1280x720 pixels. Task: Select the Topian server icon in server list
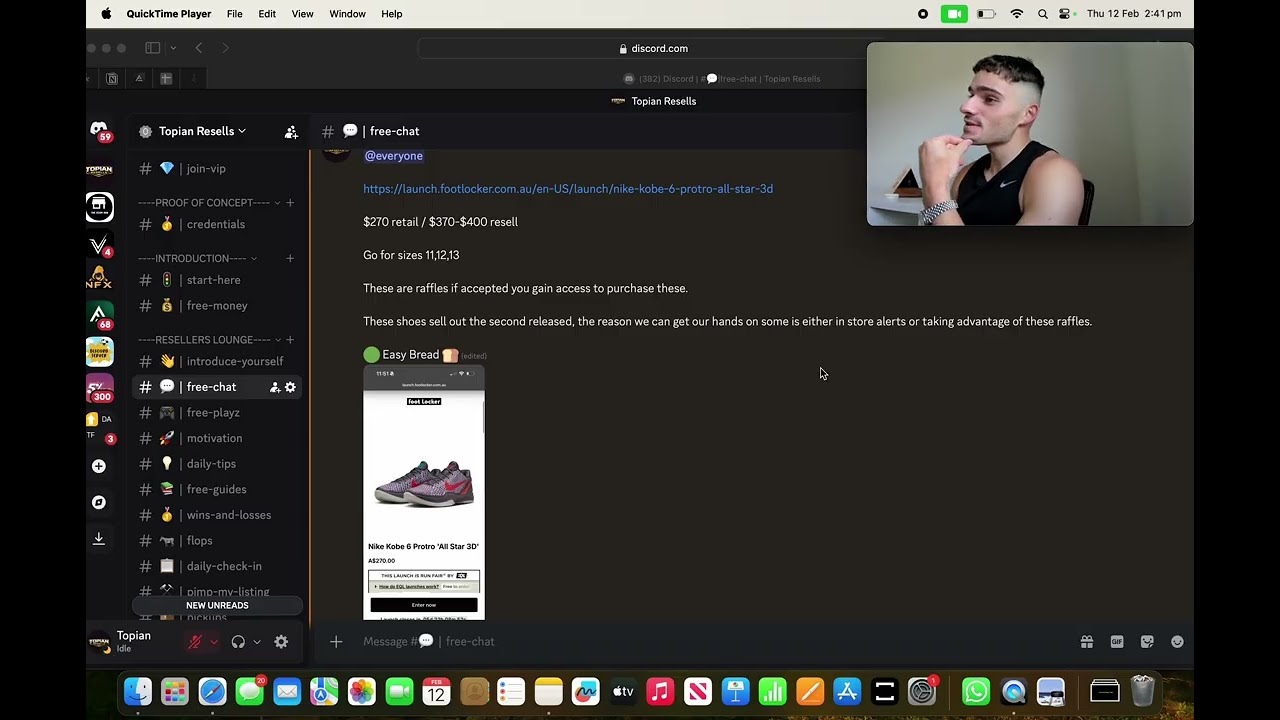click(99, 170)
